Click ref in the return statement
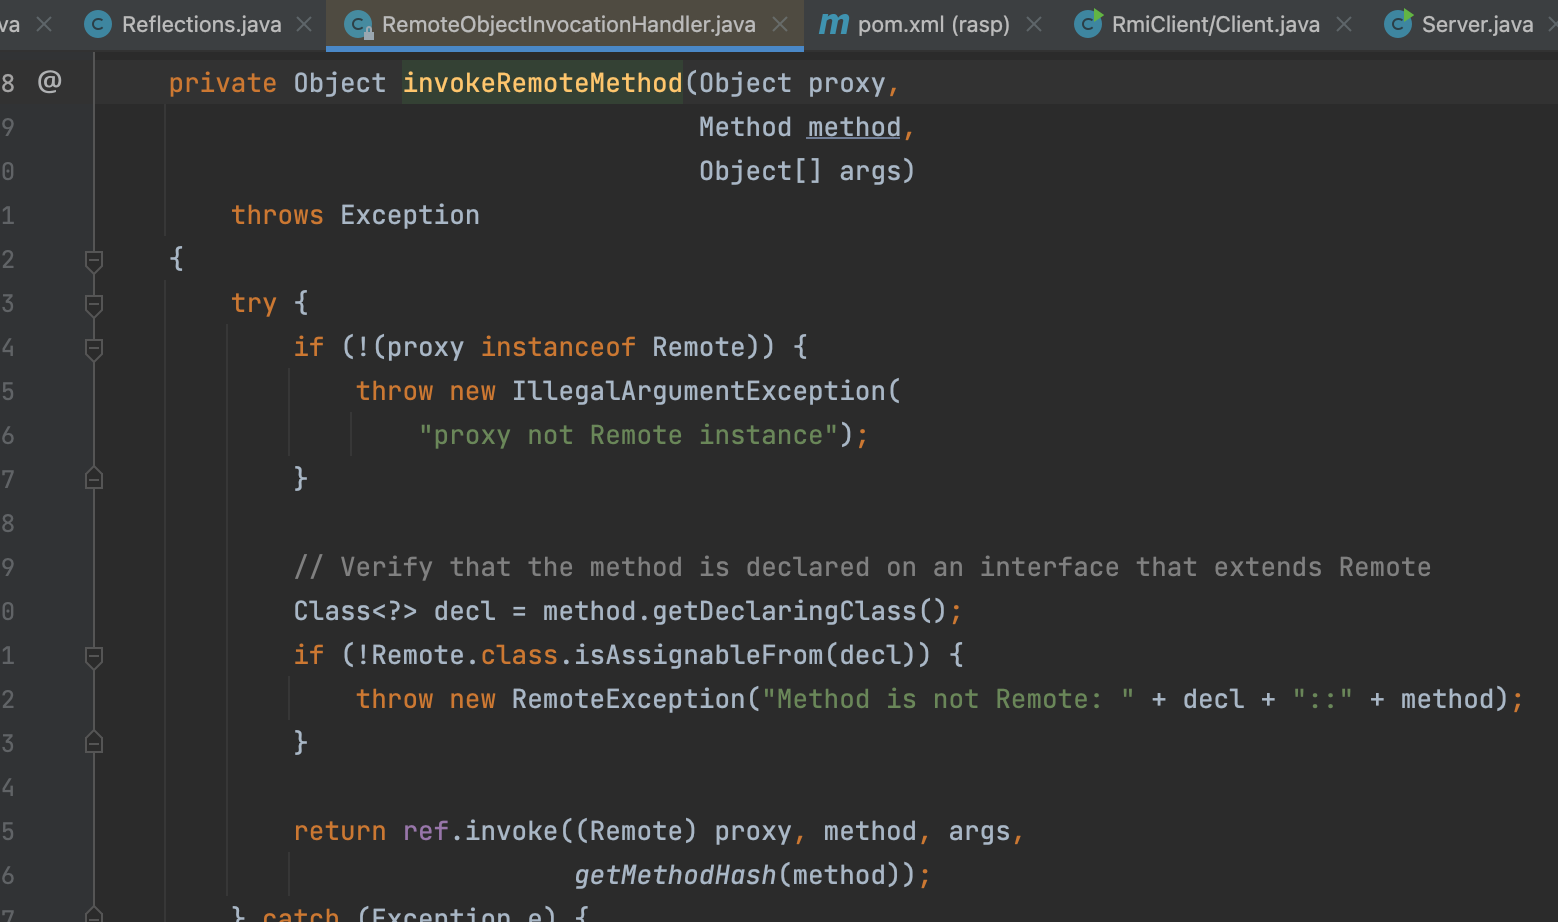 [x=425, y=831]
